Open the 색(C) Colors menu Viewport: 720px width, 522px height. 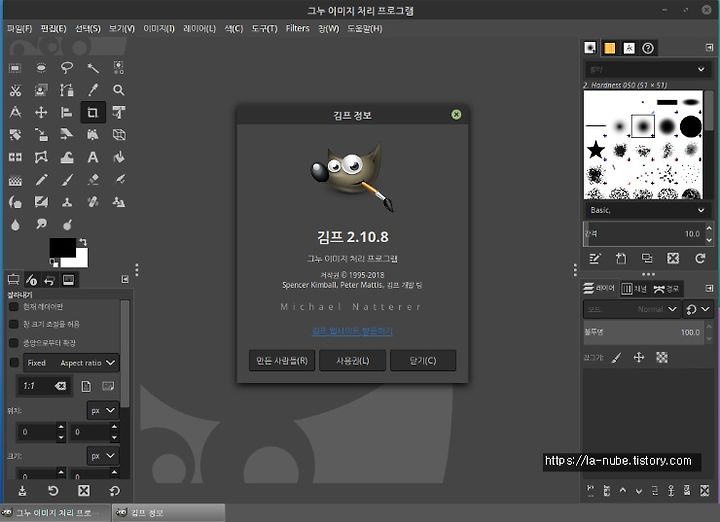coord(233,28)
